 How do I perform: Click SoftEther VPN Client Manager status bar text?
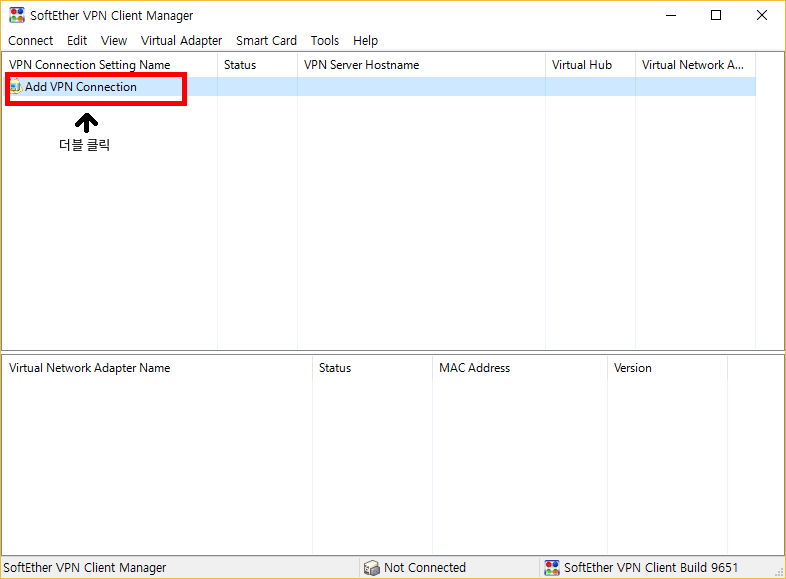click(85, 567)
